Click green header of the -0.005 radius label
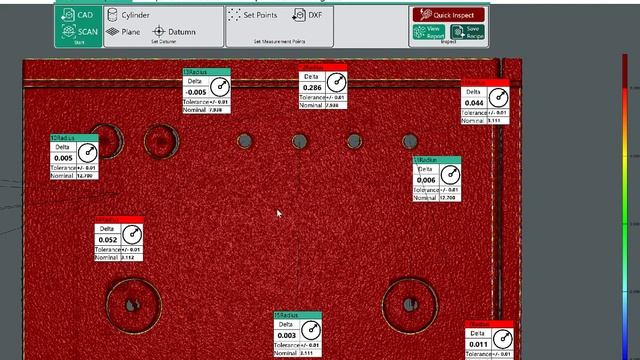The width and height of the screenshot is (640, 360). click(x=207, y=72)
